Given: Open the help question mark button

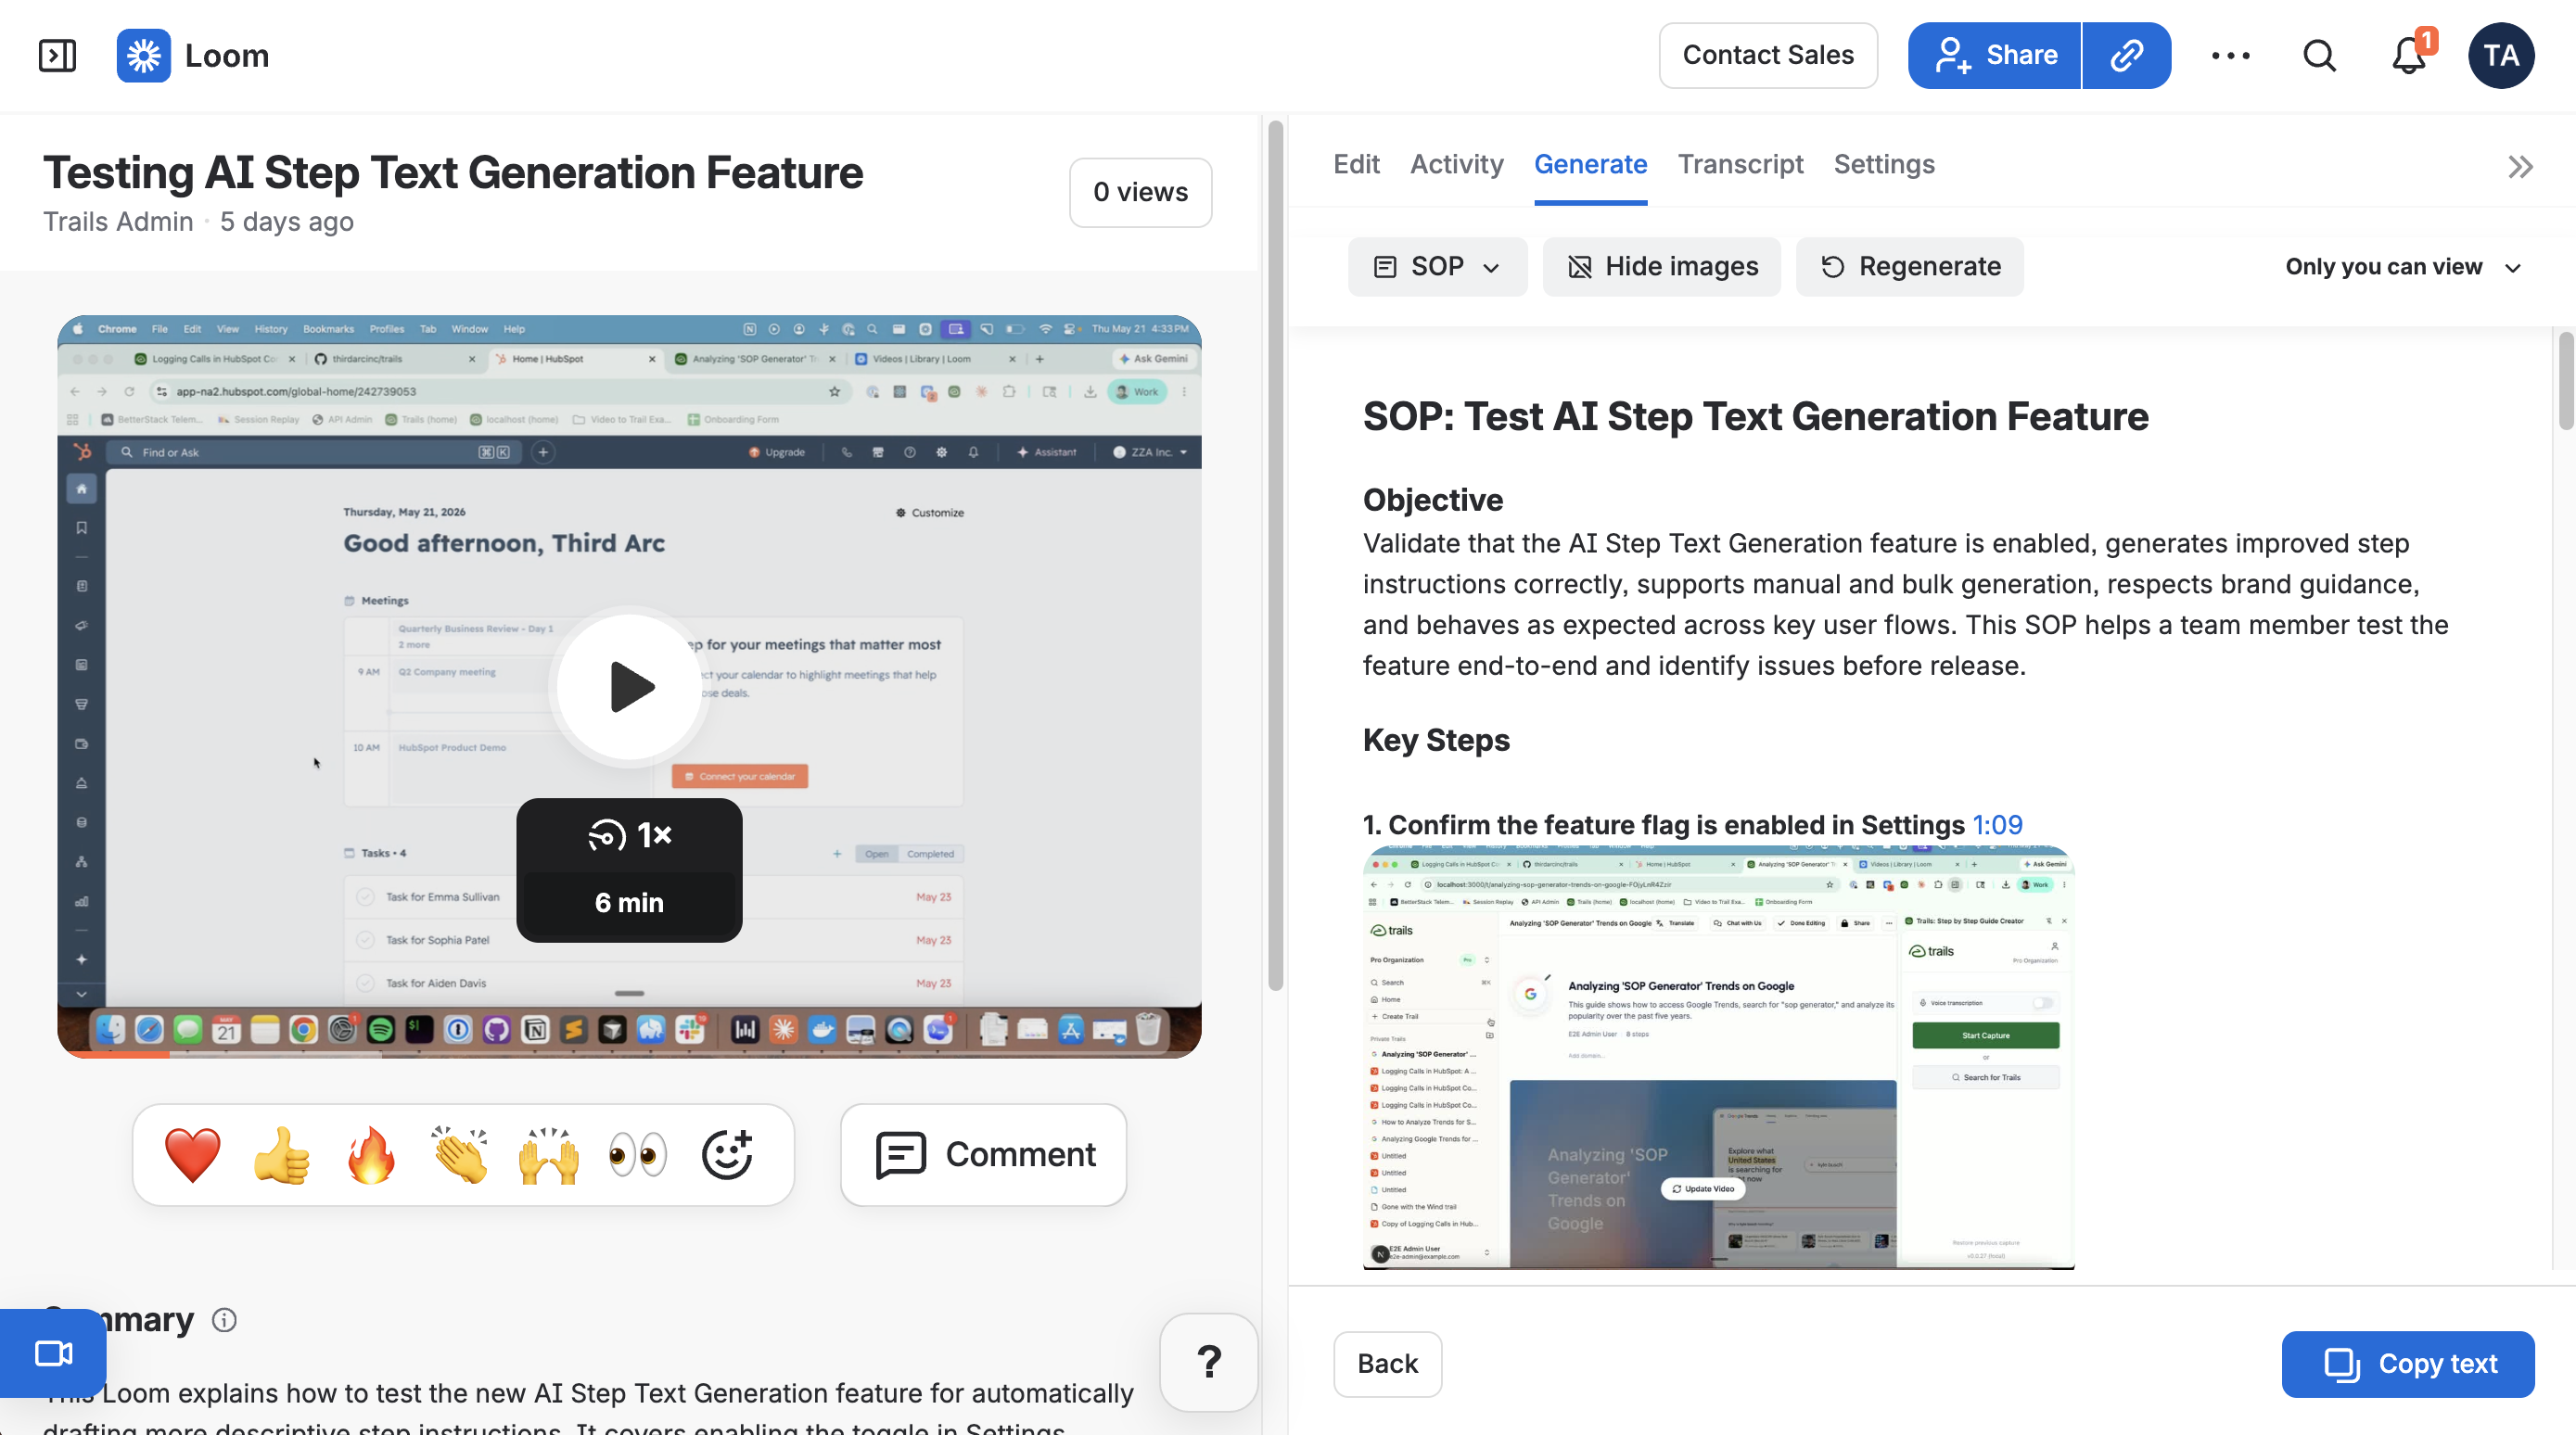Looking at the screenshot, I should (1208, 1361).
